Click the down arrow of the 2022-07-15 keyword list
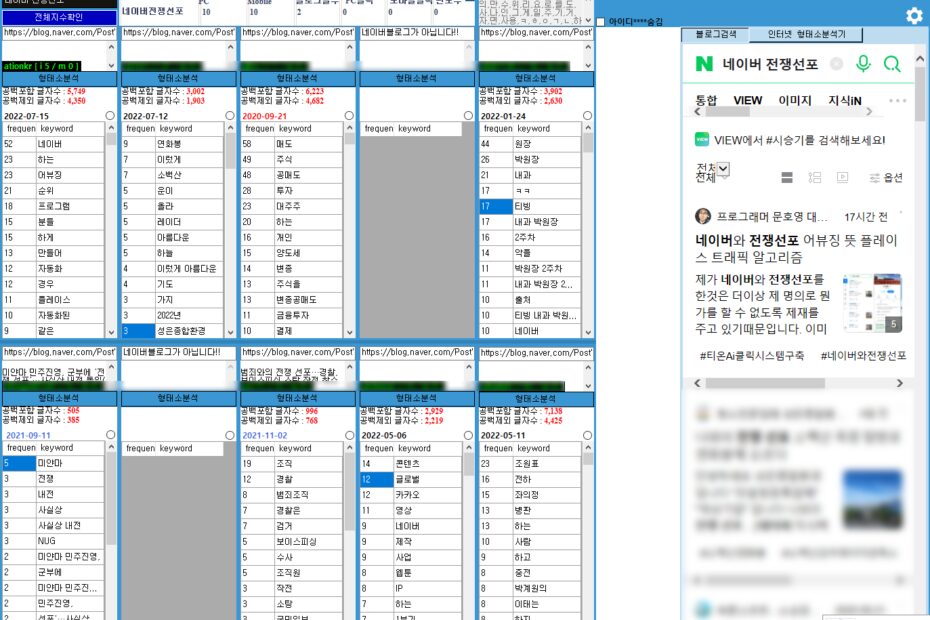The height and width of the screenshot is (620, 930). pyautogui.click(x=111, y=333)
